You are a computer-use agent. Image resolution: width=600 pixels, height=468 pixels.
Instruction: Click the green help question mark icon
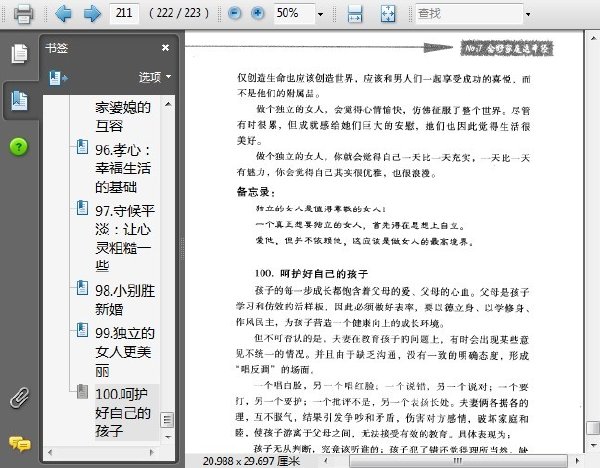coord(19,147)
